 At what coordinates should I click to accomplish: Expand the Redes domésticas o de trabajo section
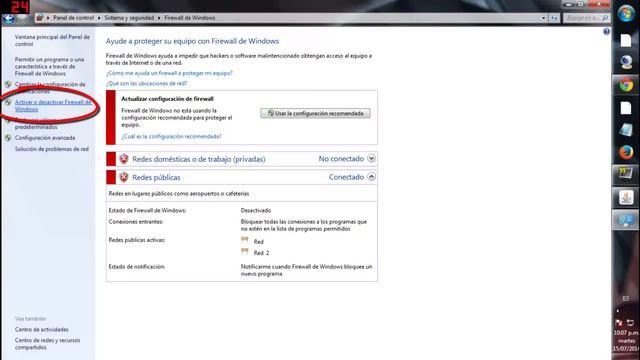[371, 158]
